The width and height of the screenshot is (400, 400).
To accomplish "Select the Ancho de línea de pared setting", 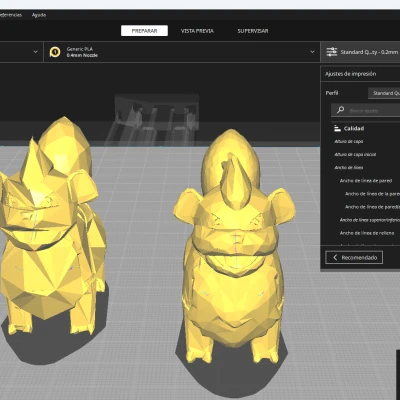I will [x=366, y=181].
